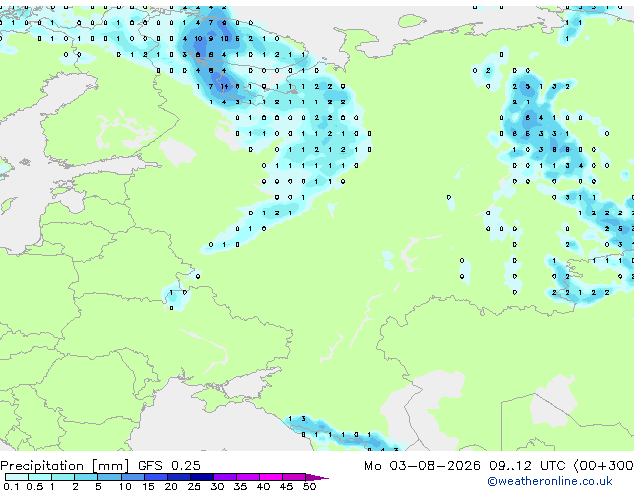
Task: Select the 1–2 mm legend color swatch
Action: point(63,477)
